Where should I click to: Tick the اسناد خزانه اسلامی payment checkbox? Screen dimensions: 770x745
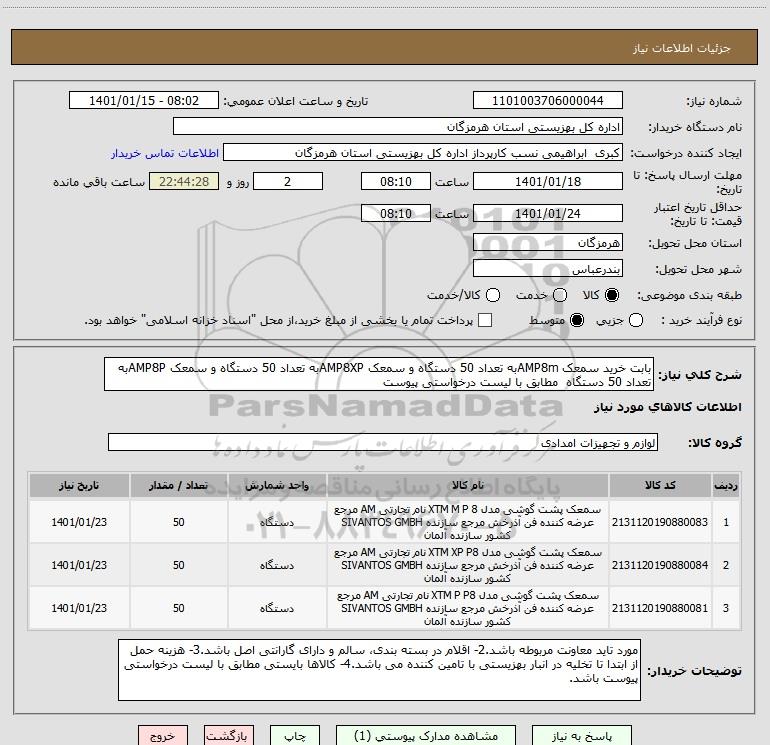[485, 320]
